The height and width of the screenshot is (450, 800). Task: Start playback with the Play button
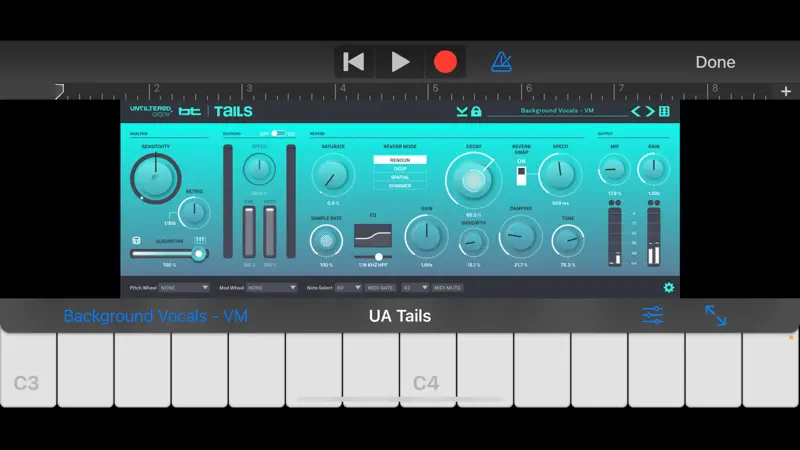click(x=399, y=62)
